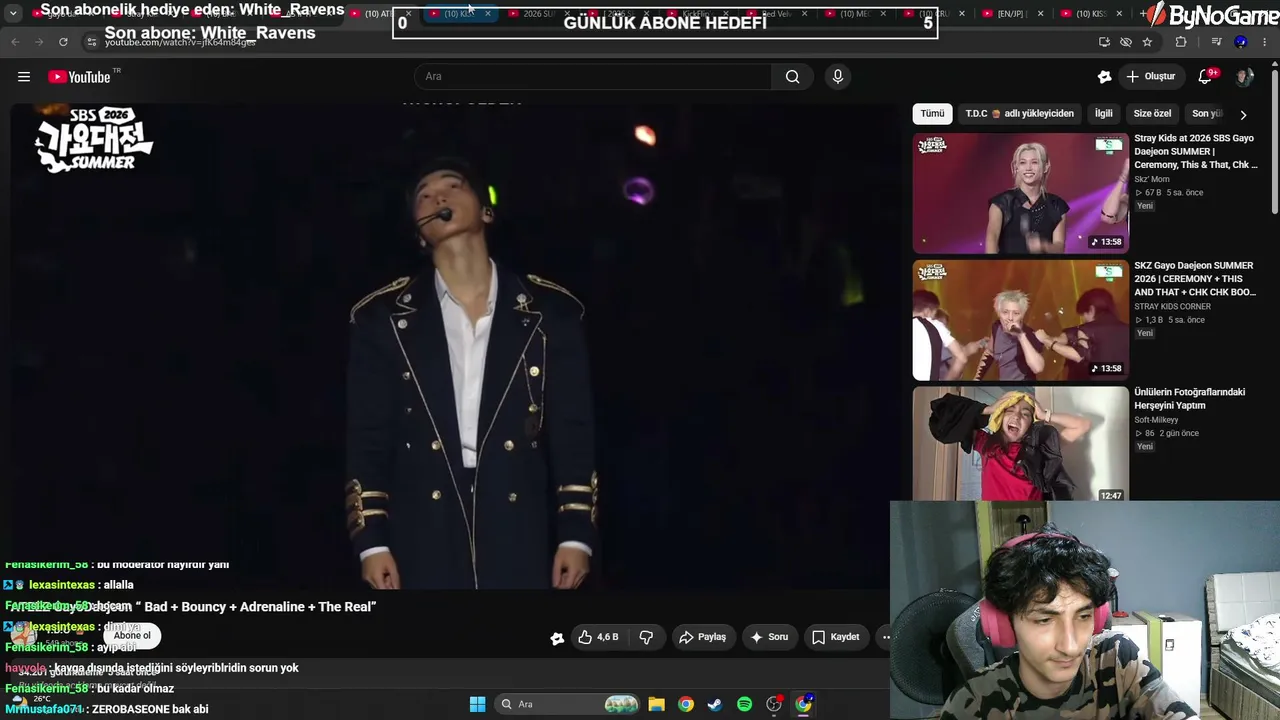Subscribe with the Abone ol button
The image size is (1280, 720).
132,636
